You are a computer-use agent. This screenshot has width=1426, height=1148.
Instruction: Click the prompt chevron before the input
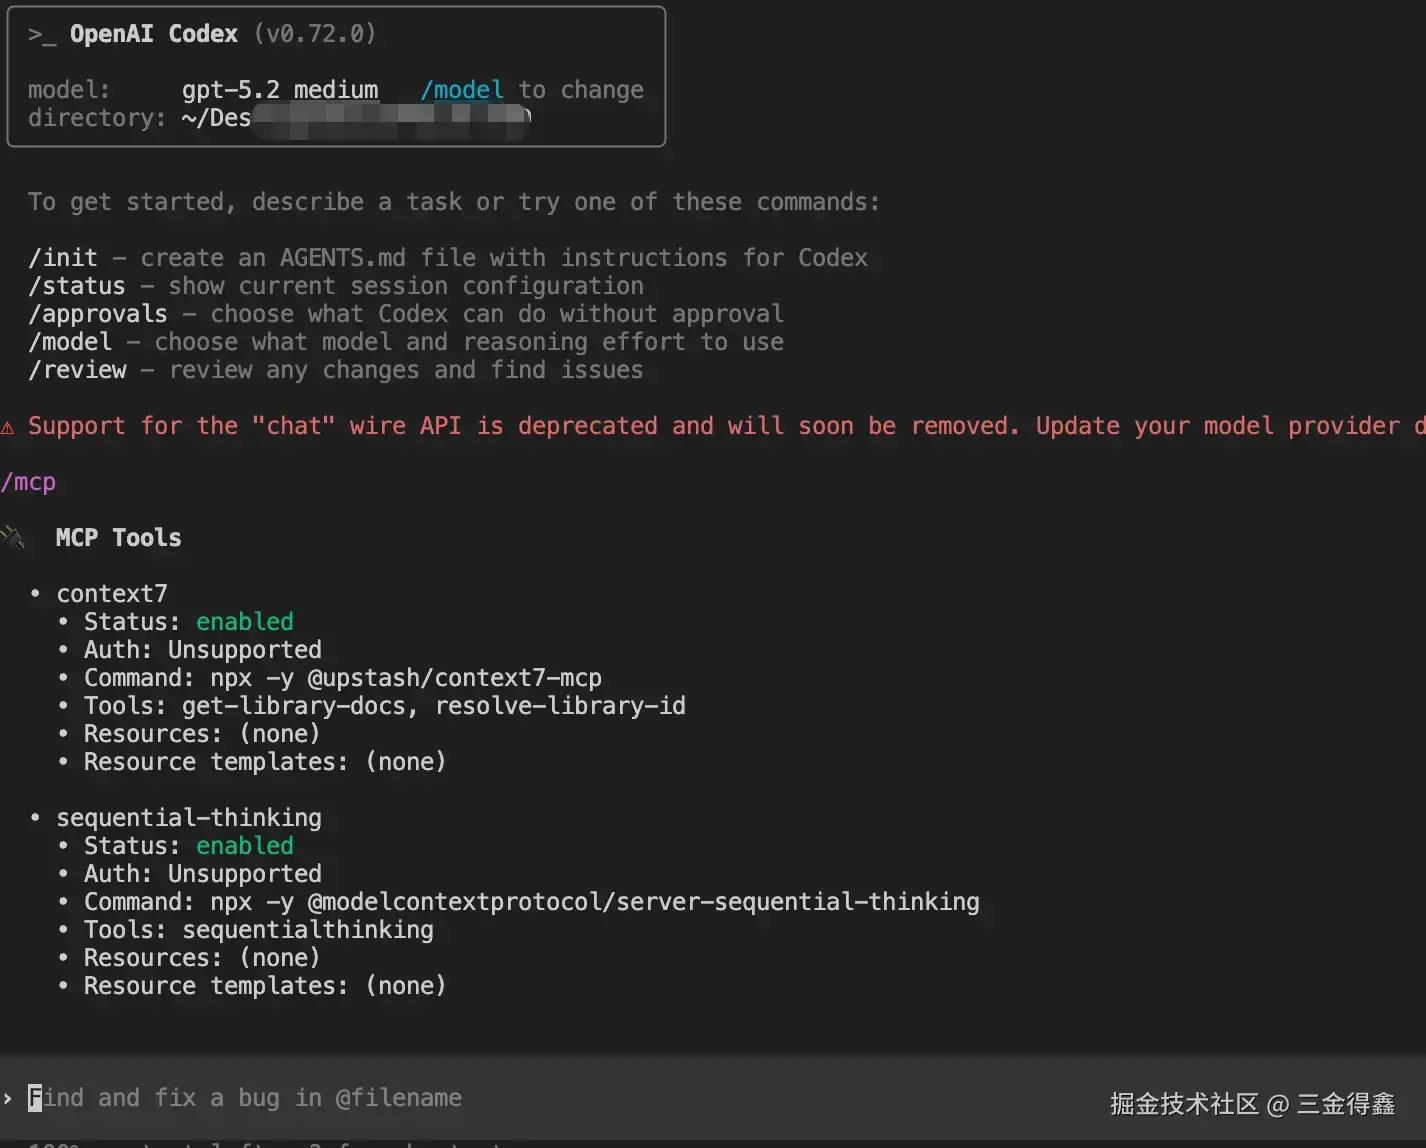coord(8,1098)
